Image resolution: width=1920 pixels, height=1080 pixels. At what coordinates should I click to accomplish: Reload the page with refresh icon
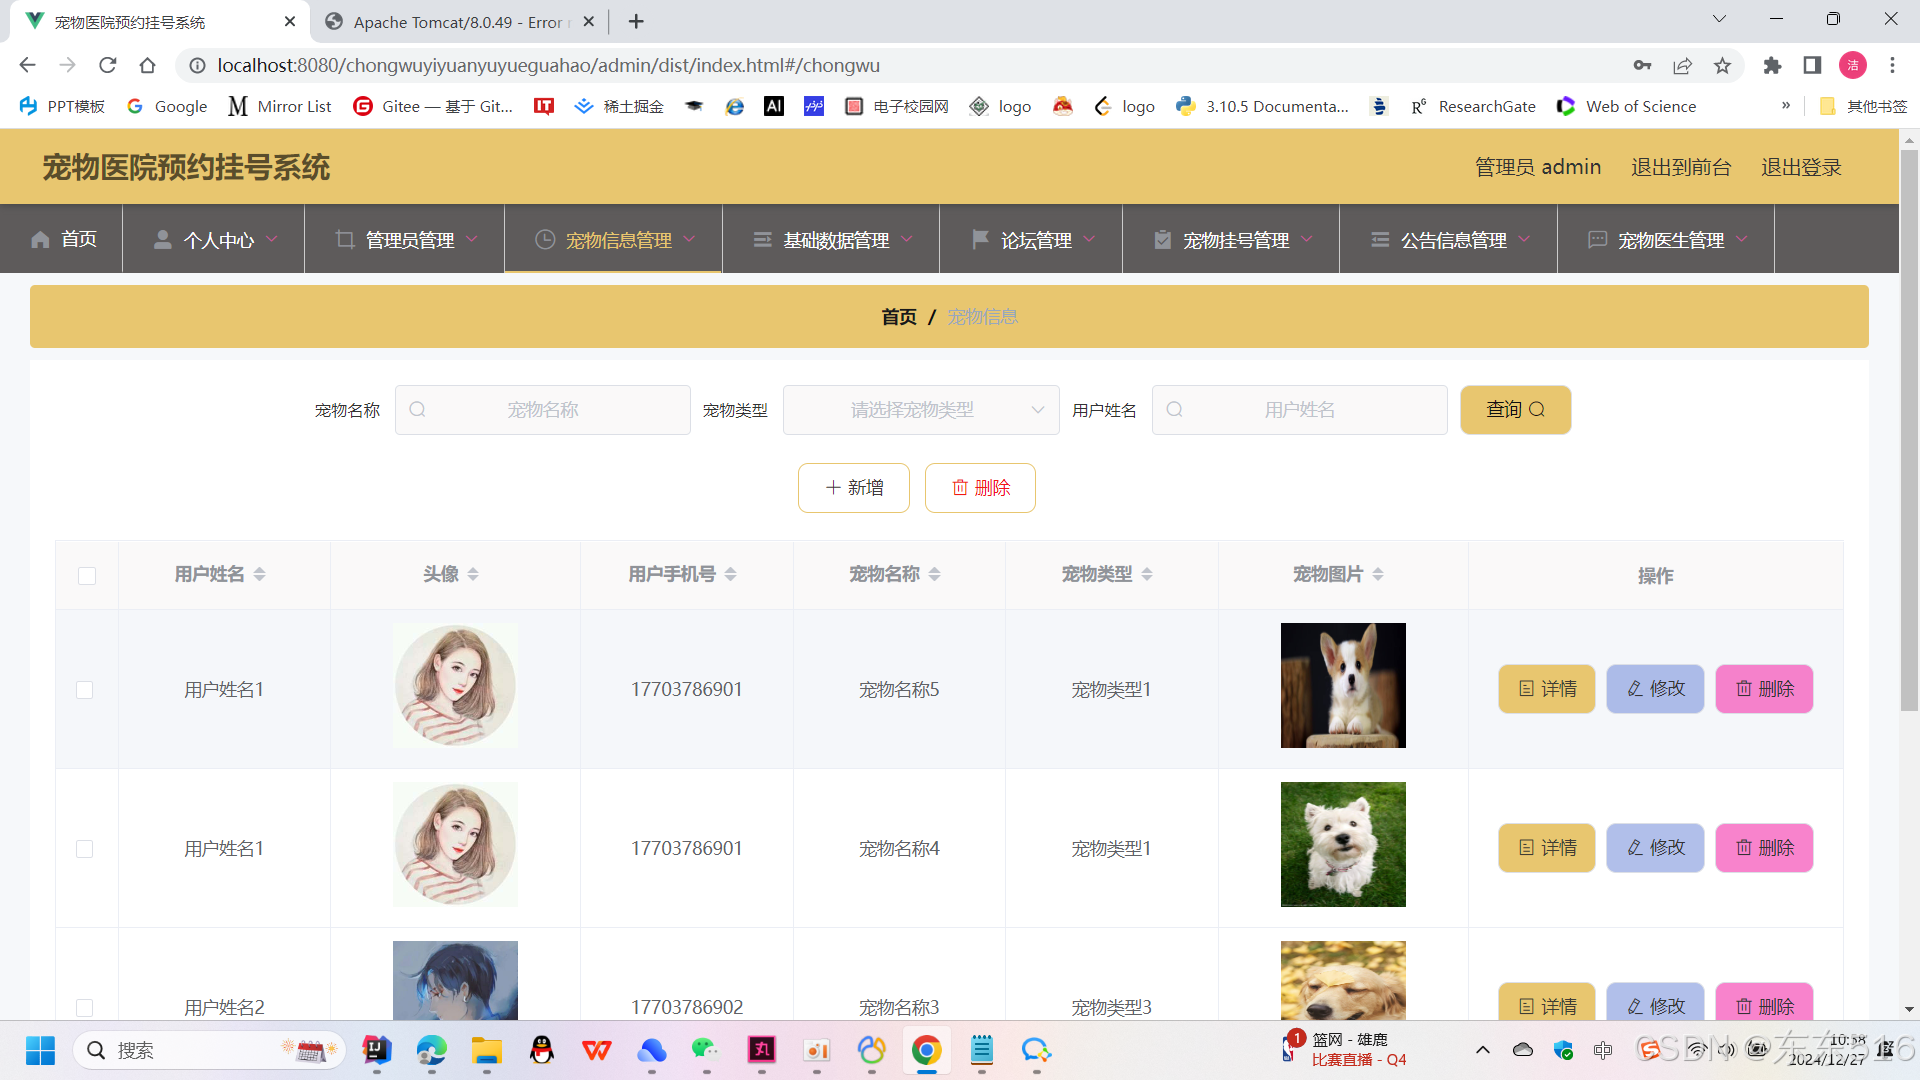tap(108, 66)
